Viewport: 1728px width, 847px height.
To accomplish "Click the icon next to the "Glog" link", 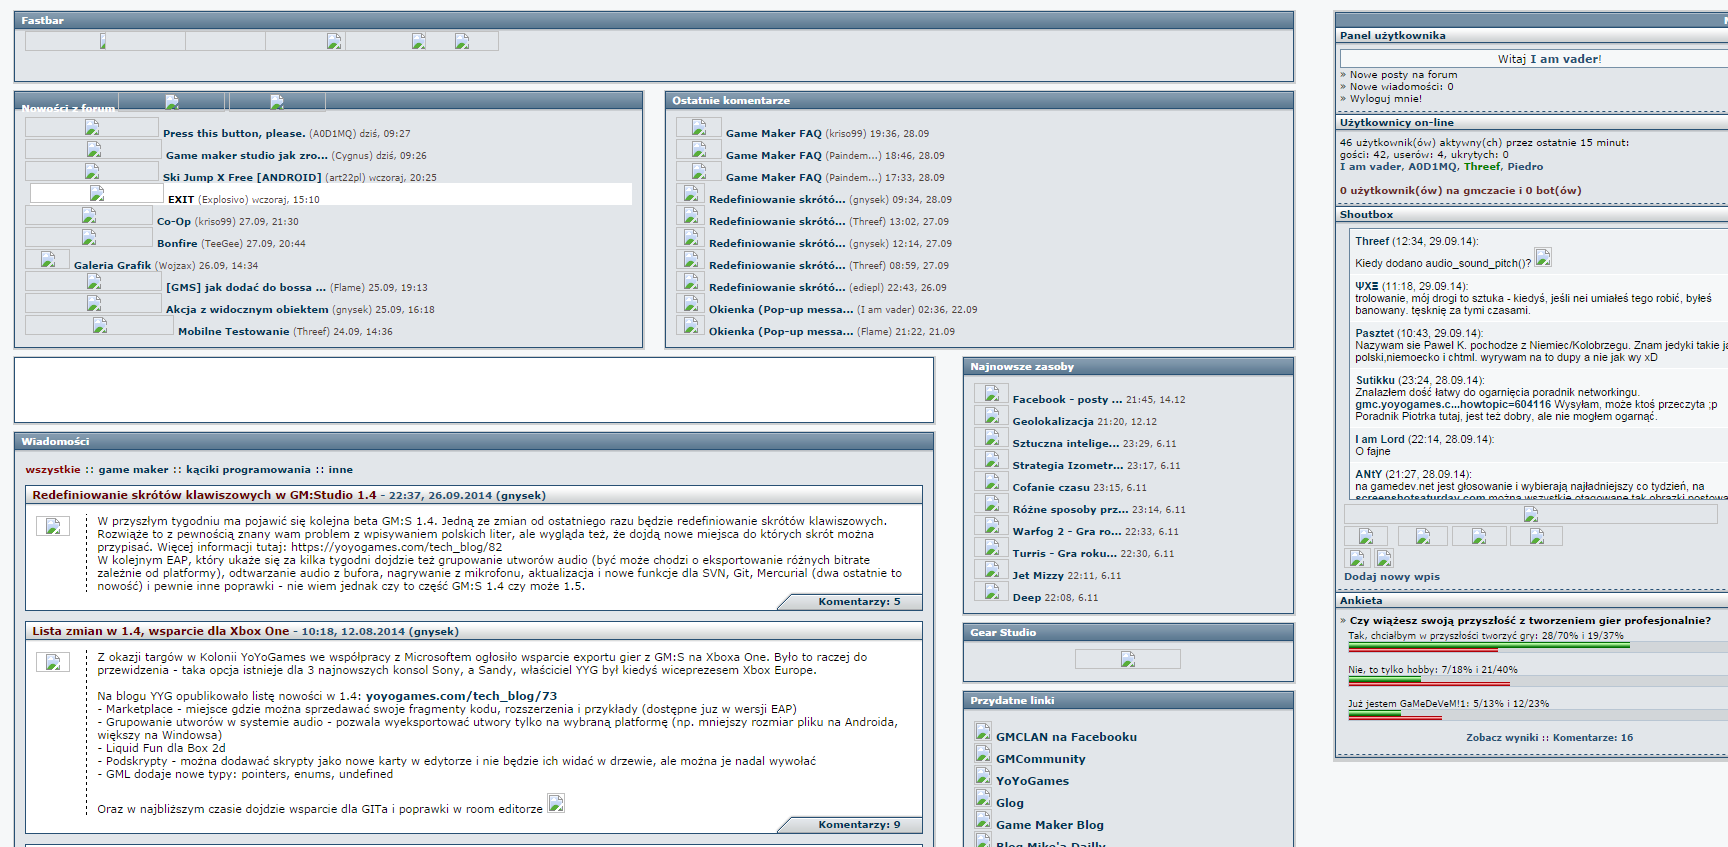I will click(983, 797).
